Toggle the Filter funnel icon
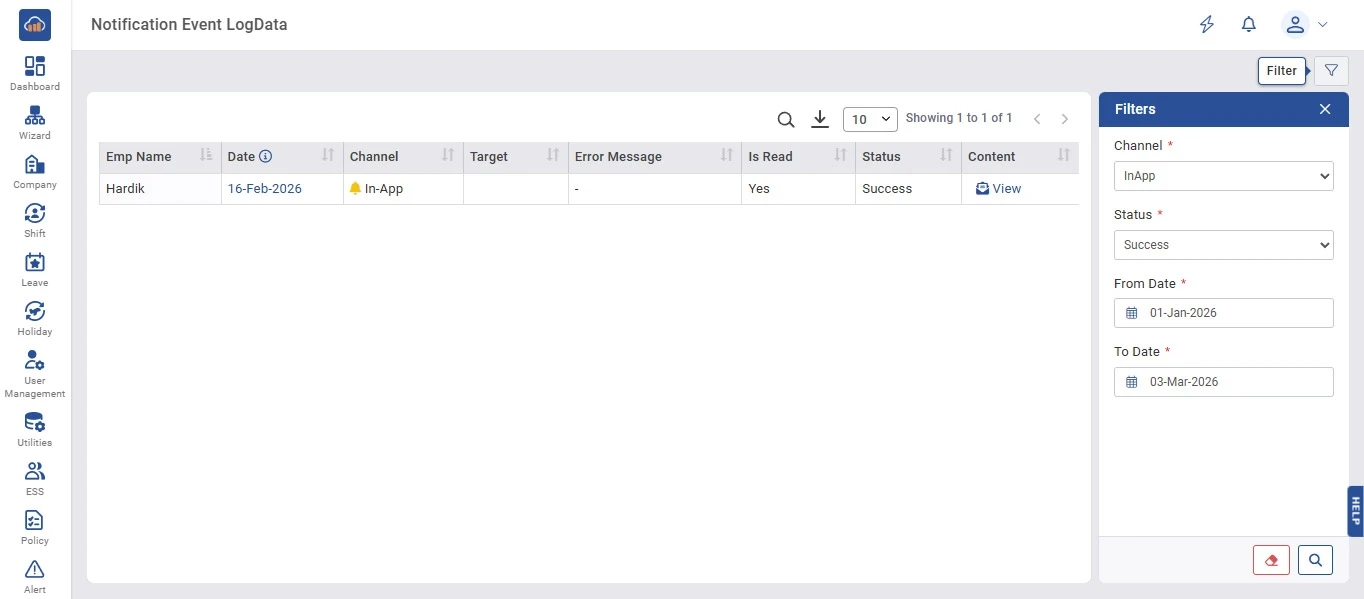Viewport: 1364px width, 599px height. pos(1330,71)
